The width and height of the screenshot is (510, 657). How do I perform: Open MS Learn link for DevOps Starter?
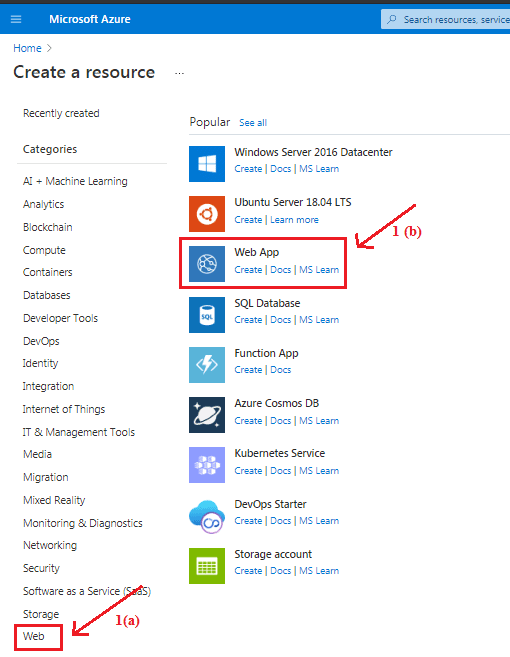tap(319, 521)
